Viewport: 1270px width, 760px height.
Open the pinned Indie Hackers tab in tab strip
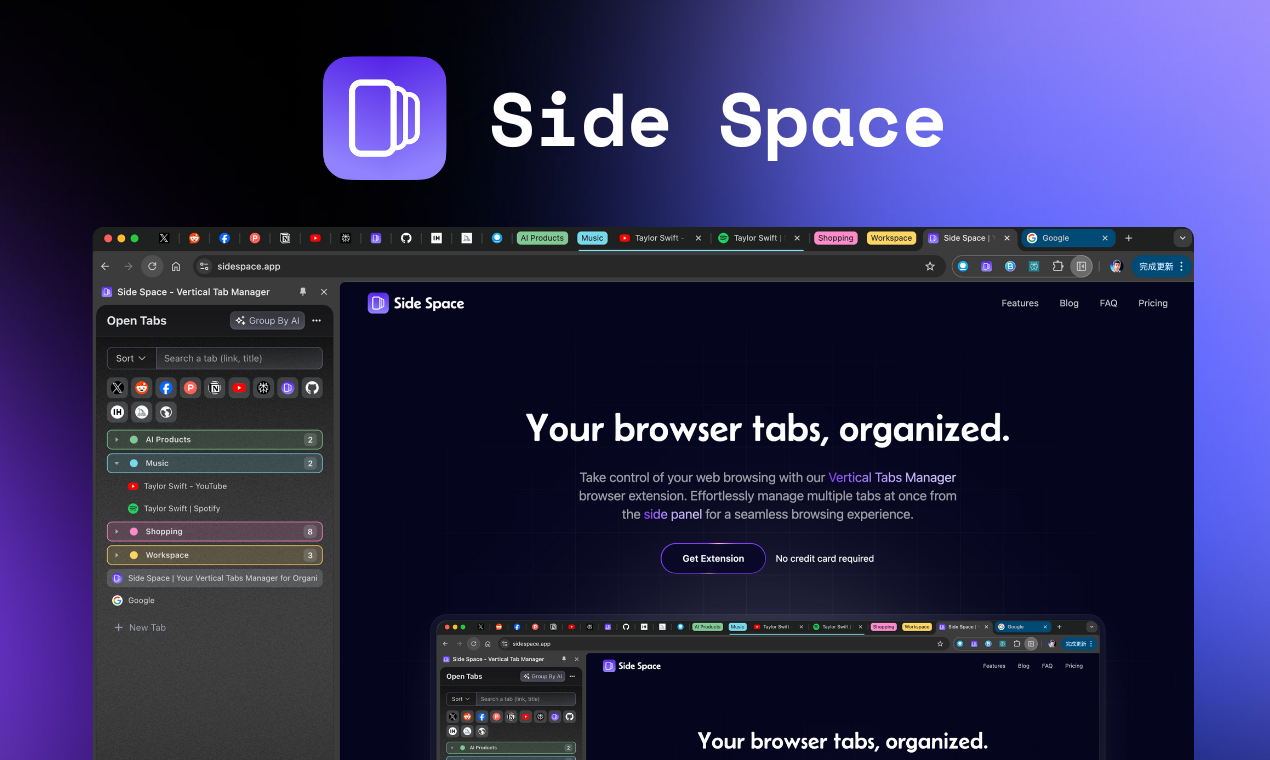436,238
